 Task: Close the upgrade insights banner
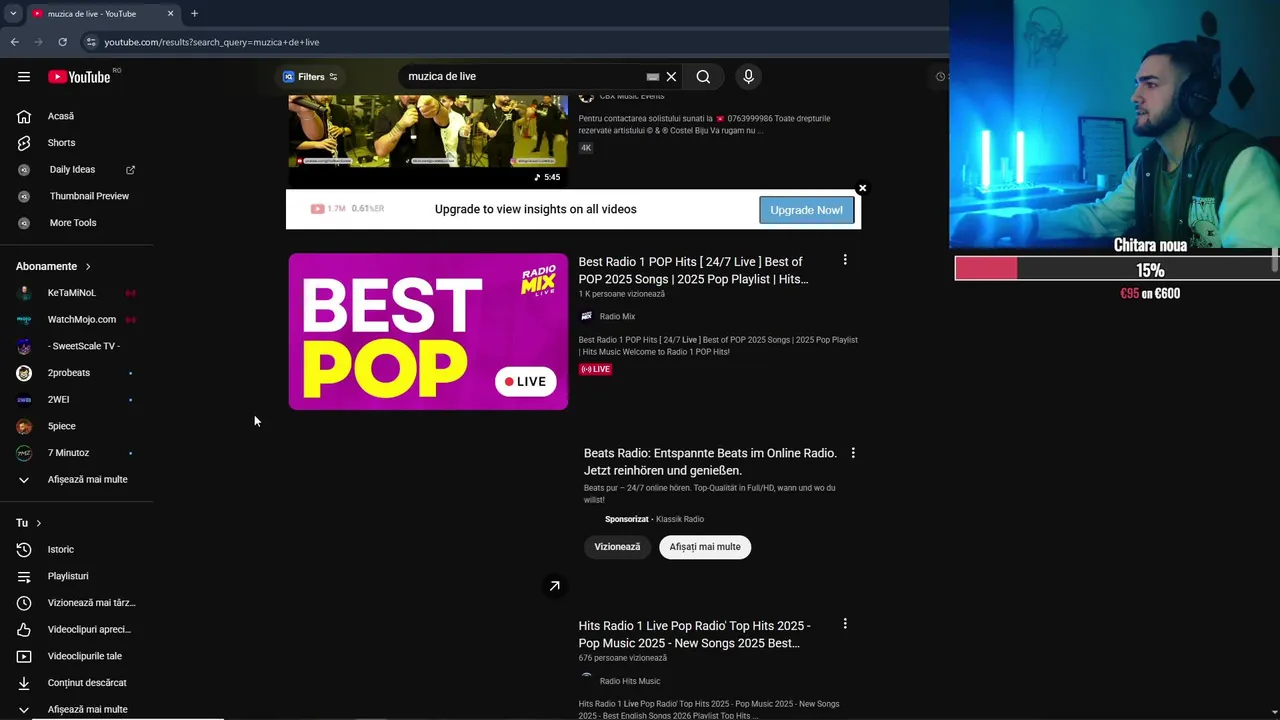click(862, 188)
